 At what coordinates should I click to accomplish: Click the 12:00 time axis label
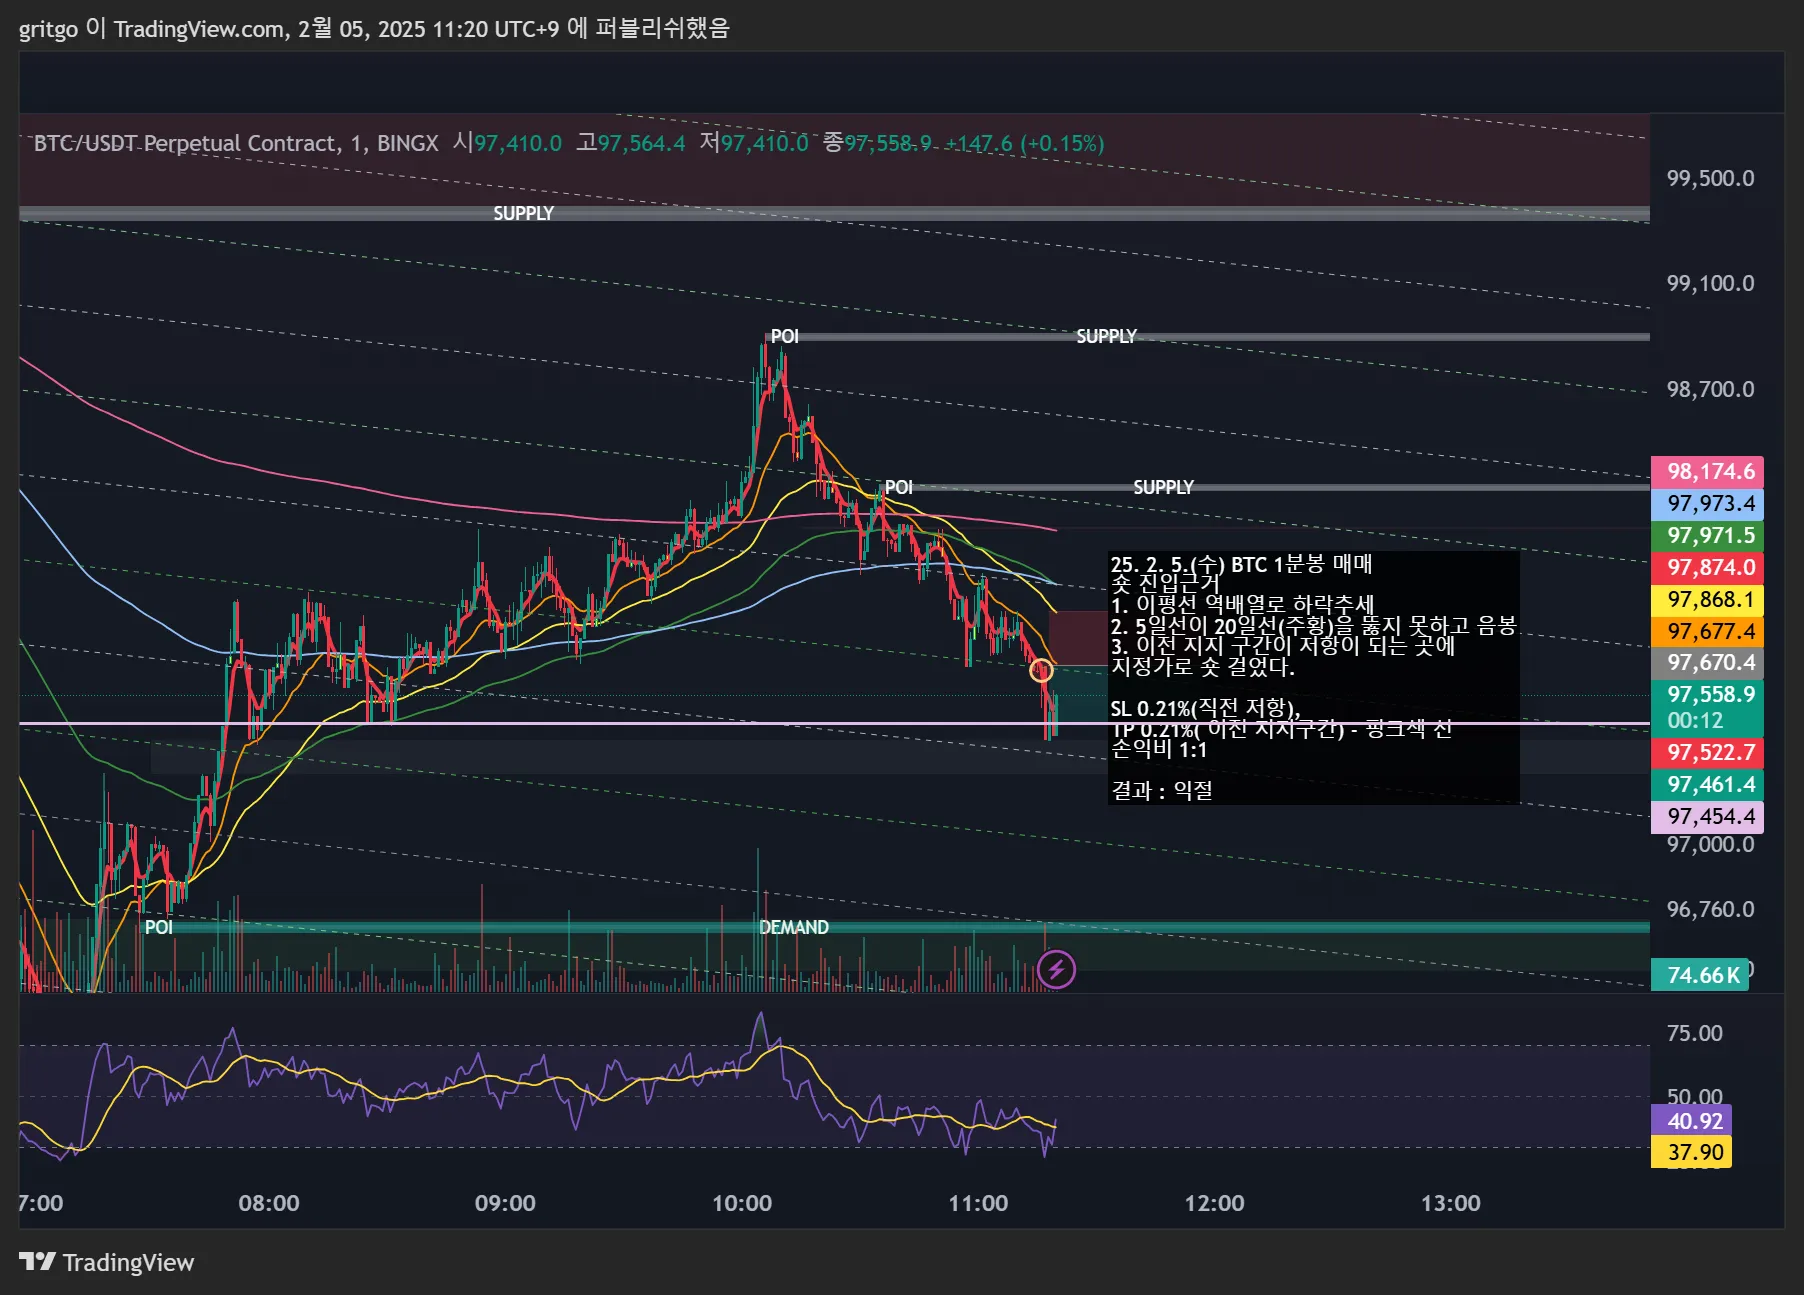click(1214, 1203)
